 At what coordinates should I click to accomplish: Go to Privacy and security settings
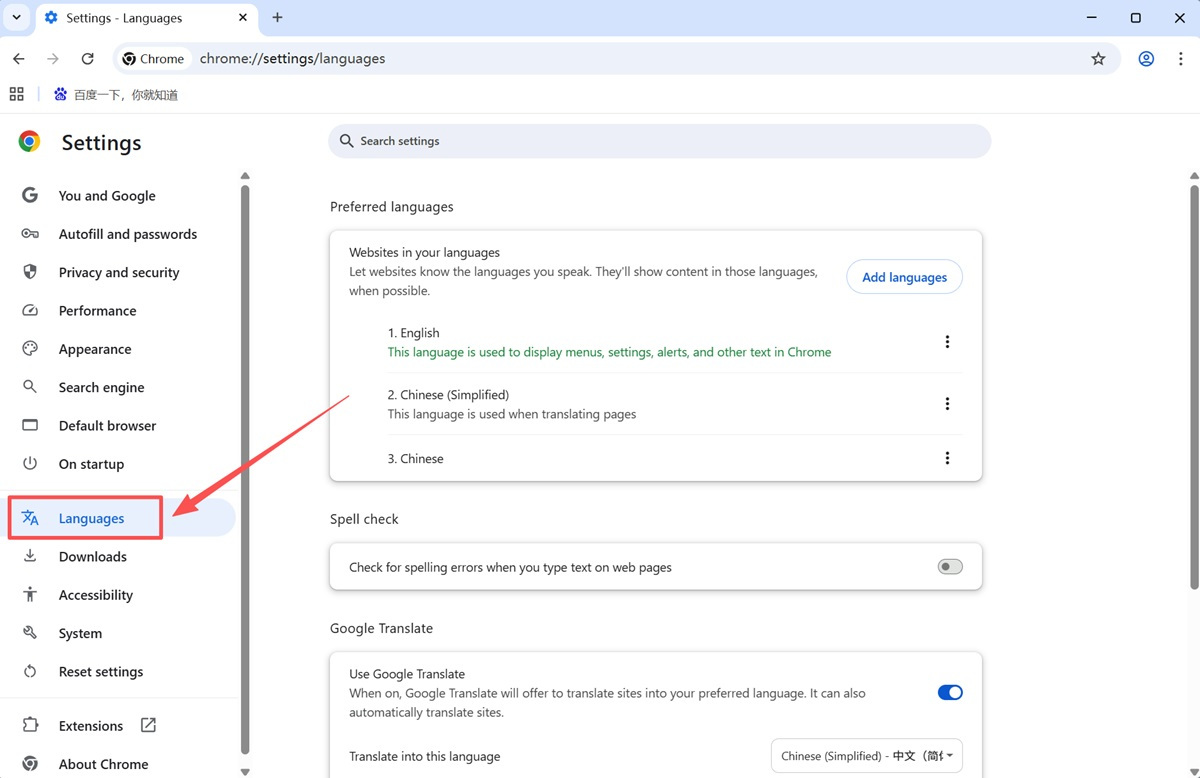pyautogui.click(x=118, y=272)
